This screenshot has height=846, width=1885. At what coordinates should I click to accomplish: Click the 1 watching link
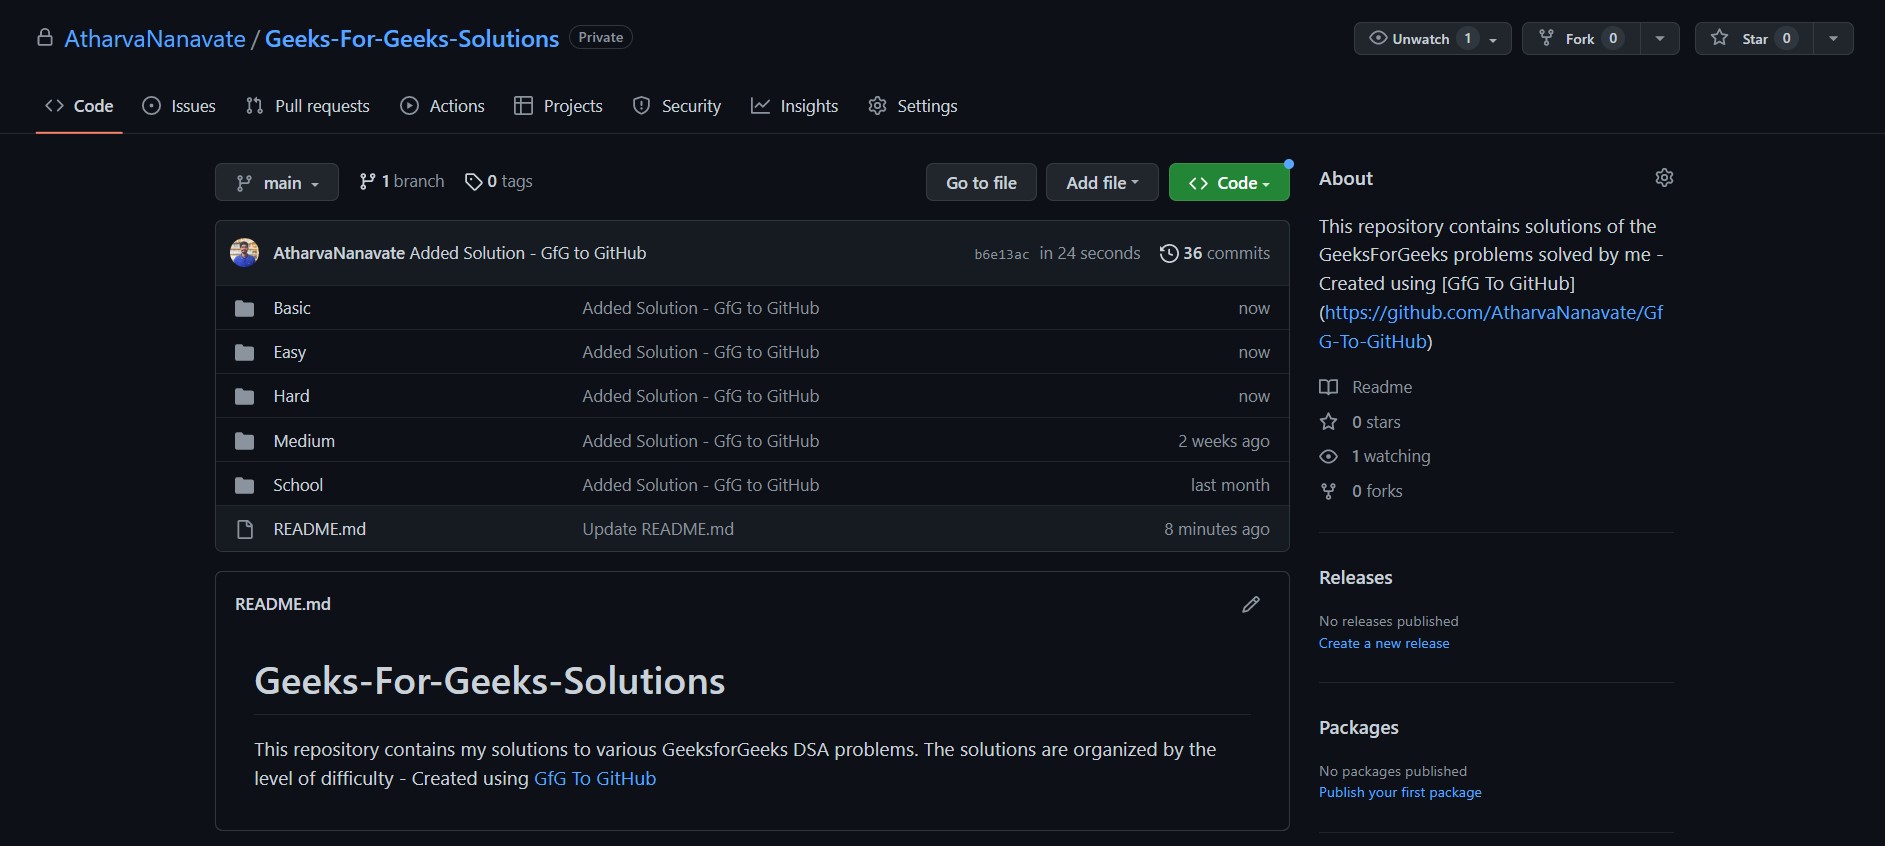point(1375,456)
